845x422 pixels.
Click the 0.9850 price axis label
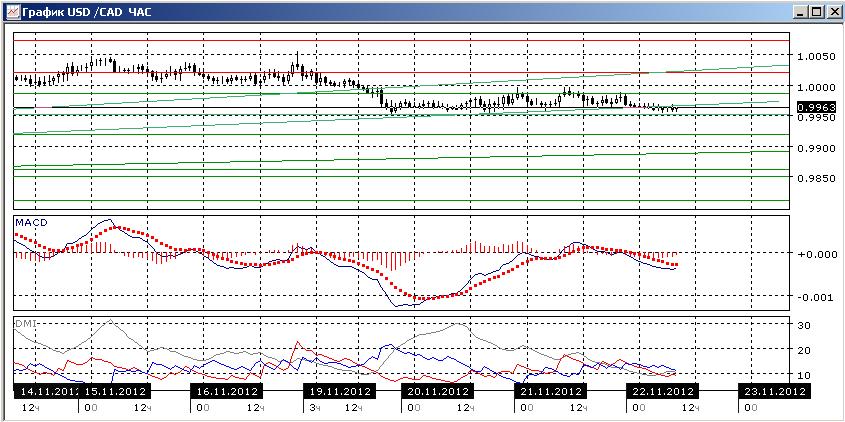[814, 178]
